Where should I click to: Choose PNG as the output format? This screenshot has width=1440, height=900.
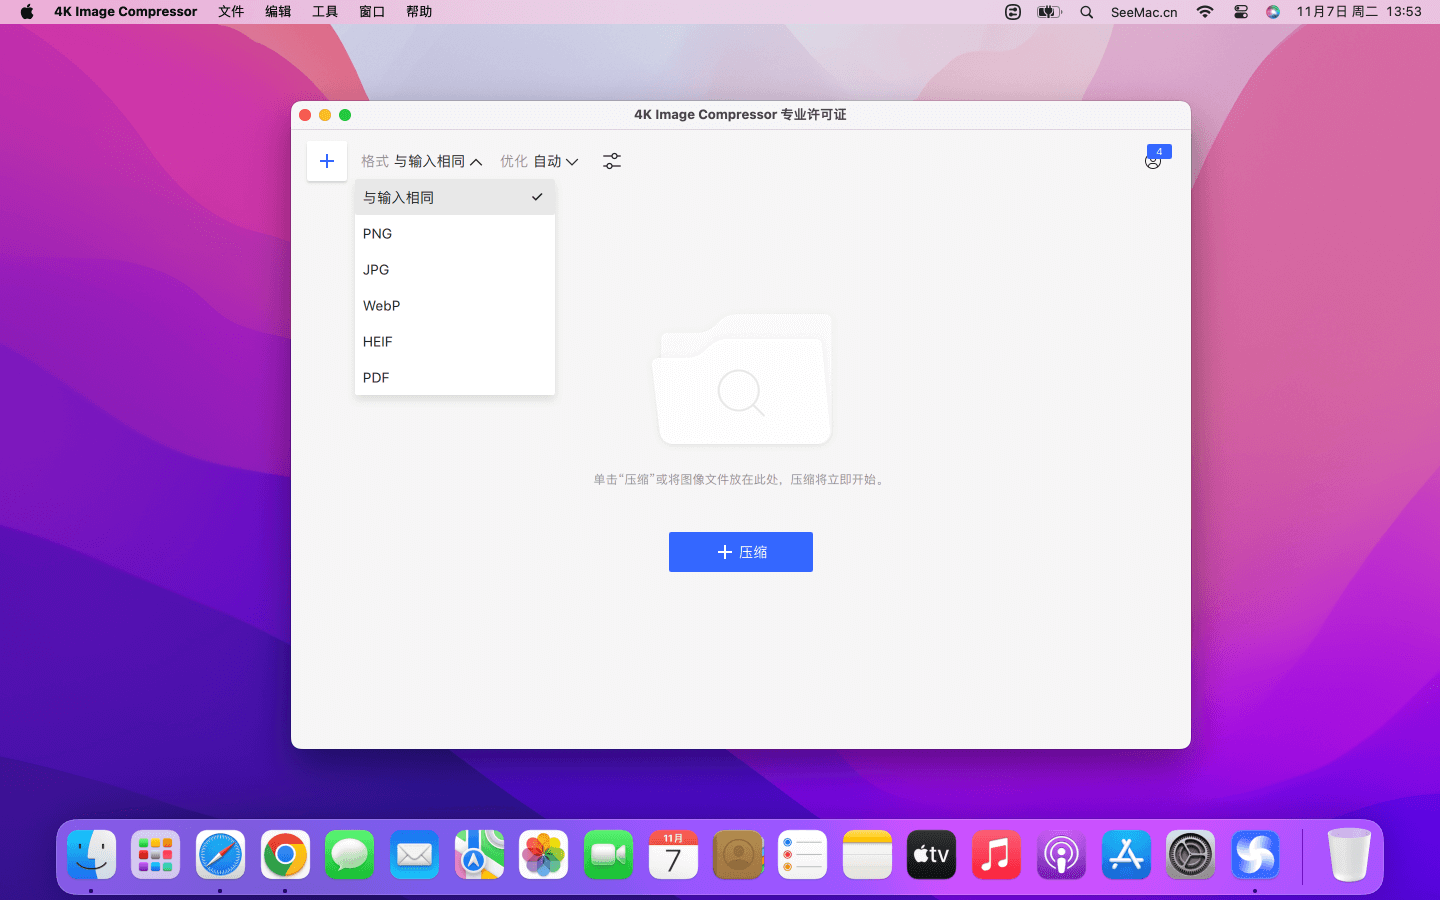coord(454,234)
